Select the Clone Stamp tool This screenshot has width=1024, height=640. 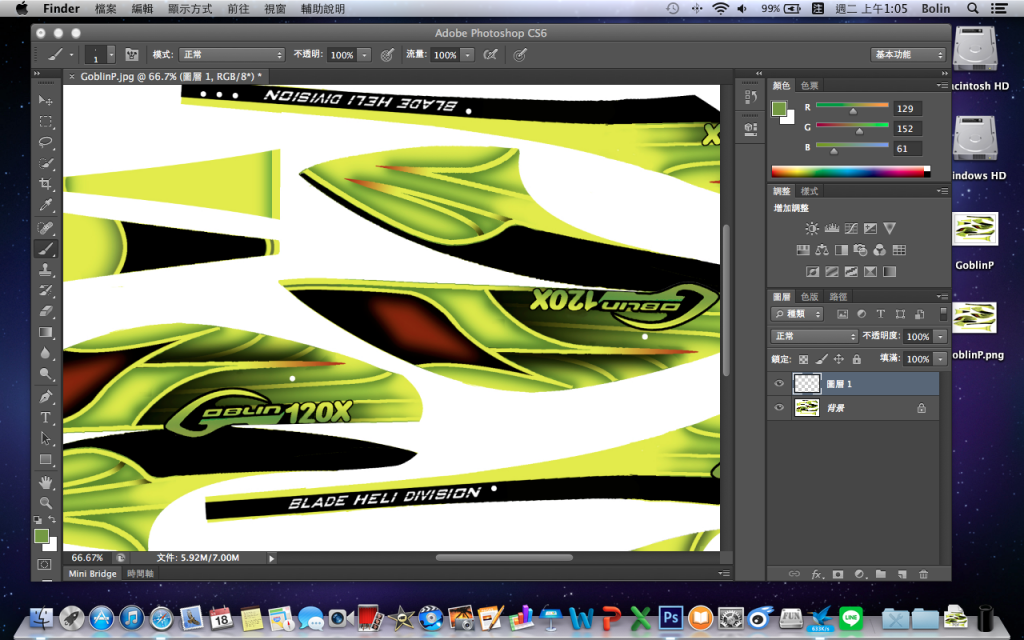click(45, 269)
